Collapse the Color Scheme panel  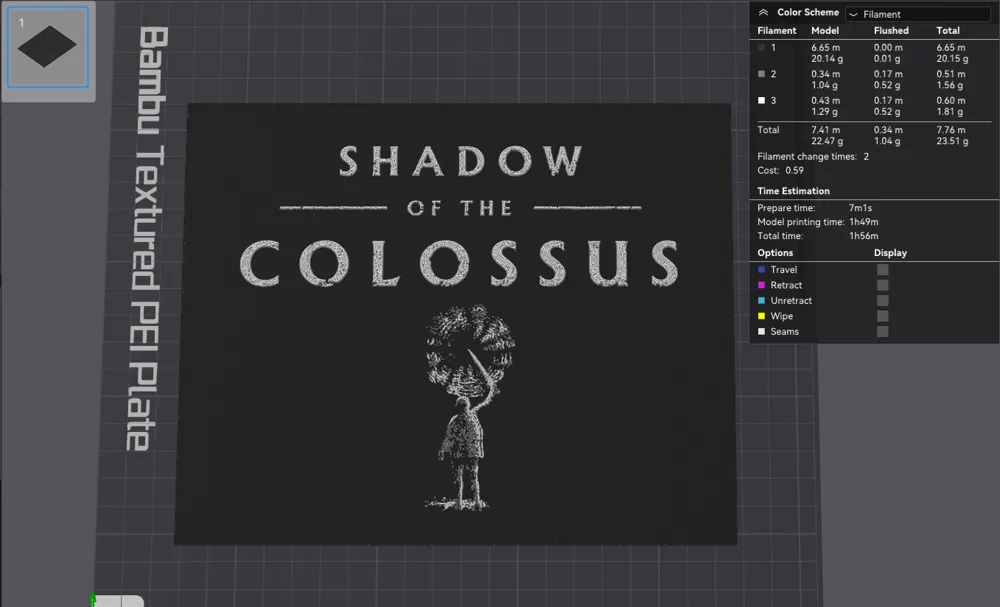[763, 12]
